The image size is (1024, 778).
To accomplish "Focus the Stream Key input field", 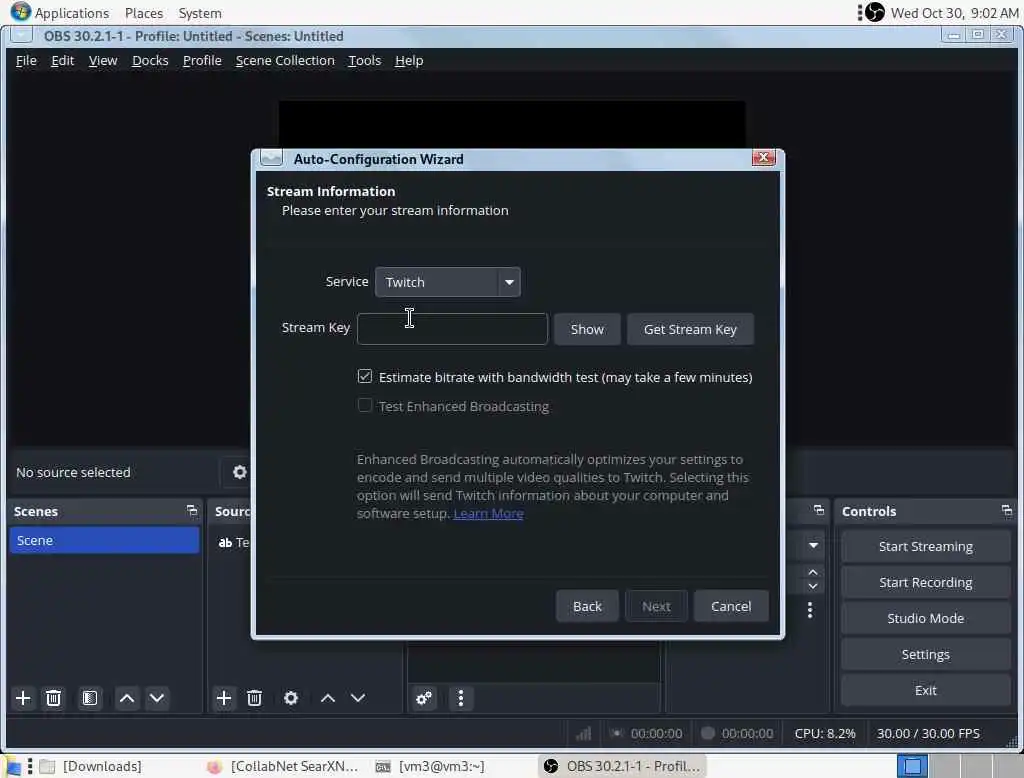I will (452, 329).
